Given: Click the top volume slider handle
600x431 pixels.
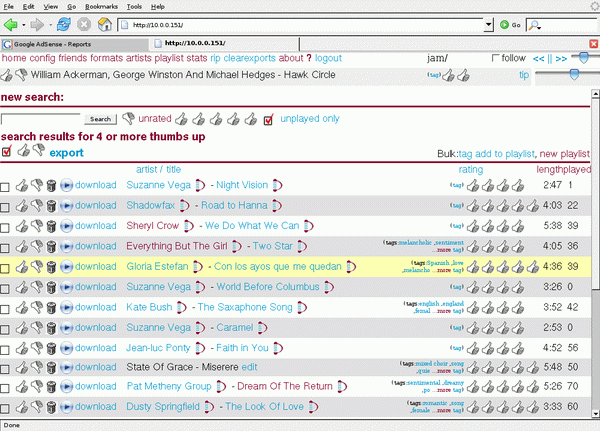Looking at the screenshot, I should [x=584, y=57].
